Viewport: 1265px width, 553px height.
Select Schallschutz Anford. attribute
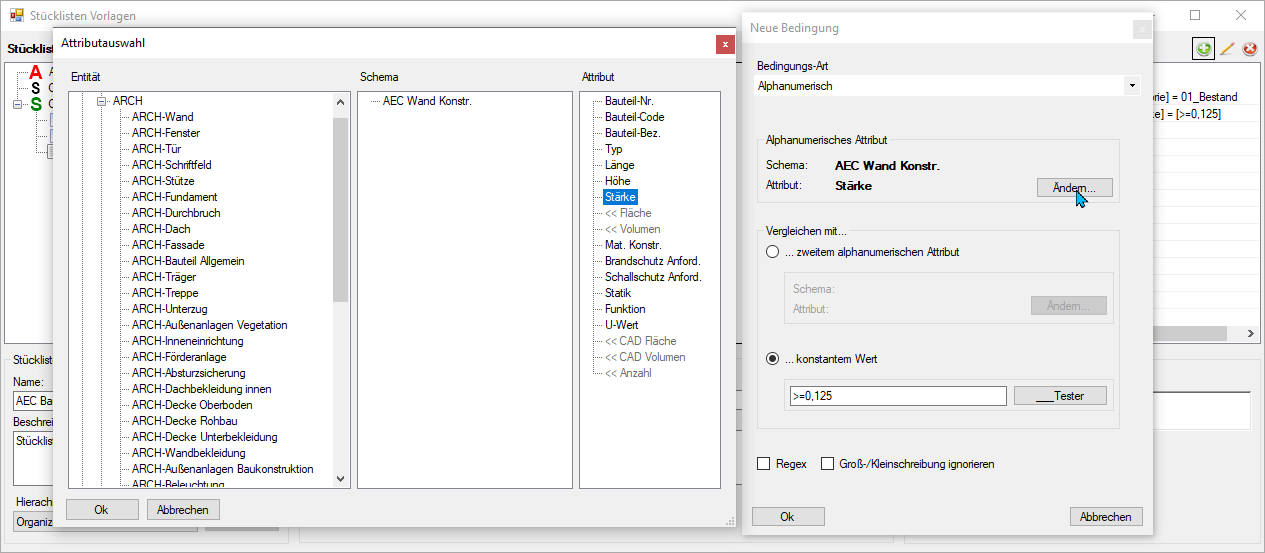click(x=653, y=277)
